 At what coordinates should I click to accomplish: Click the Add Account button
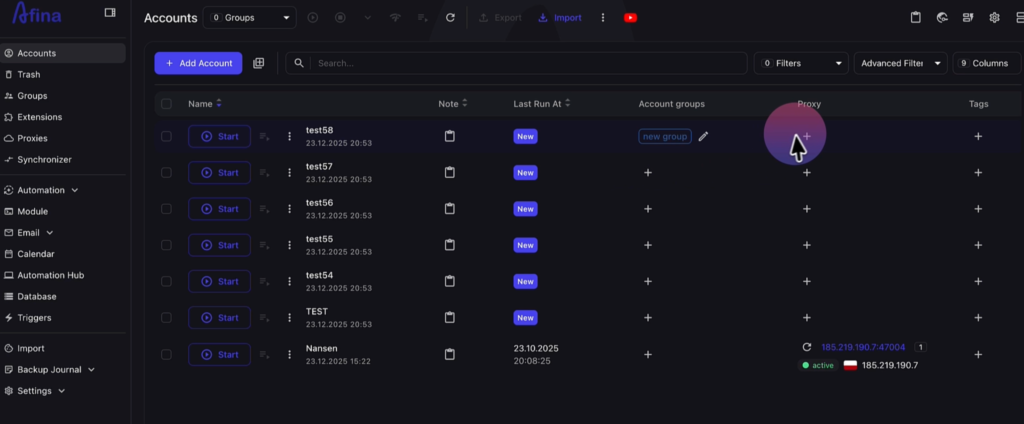point(199,63)
